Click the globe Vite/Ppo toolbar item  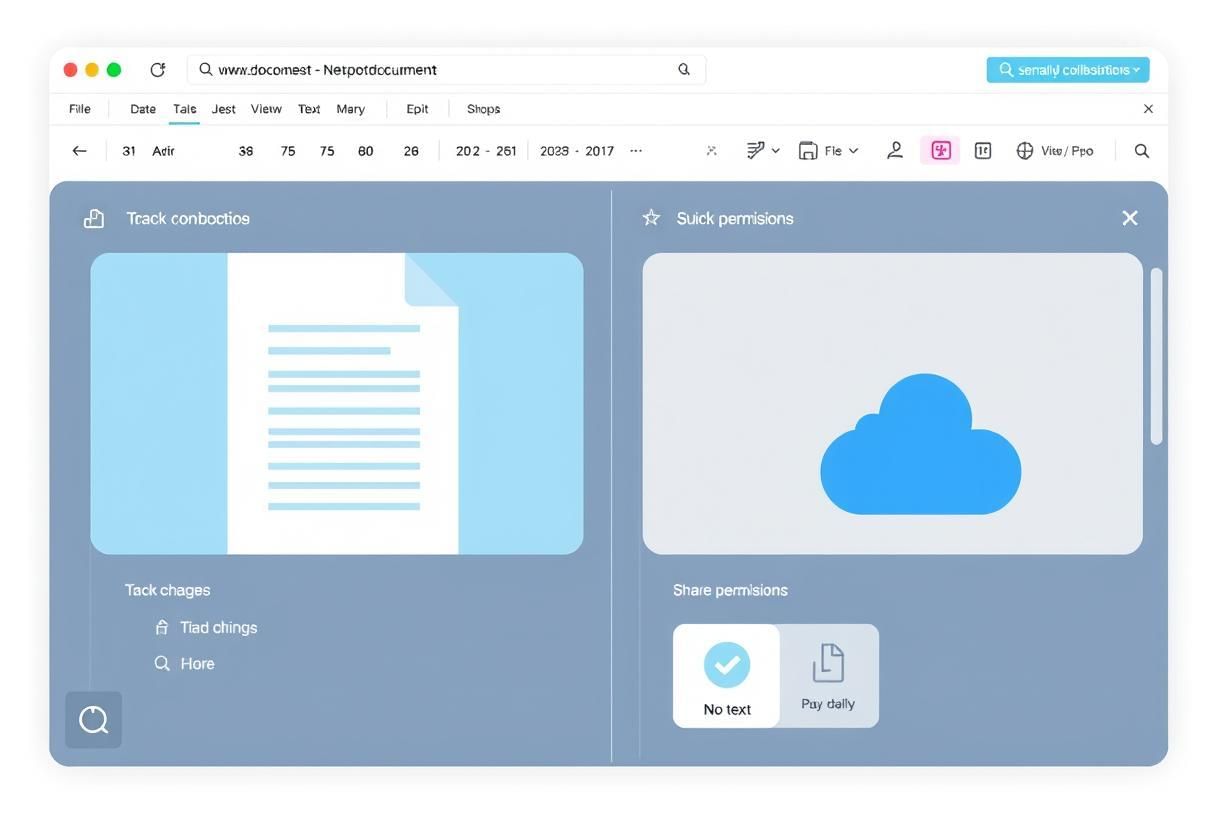[x=1054, y=151]
